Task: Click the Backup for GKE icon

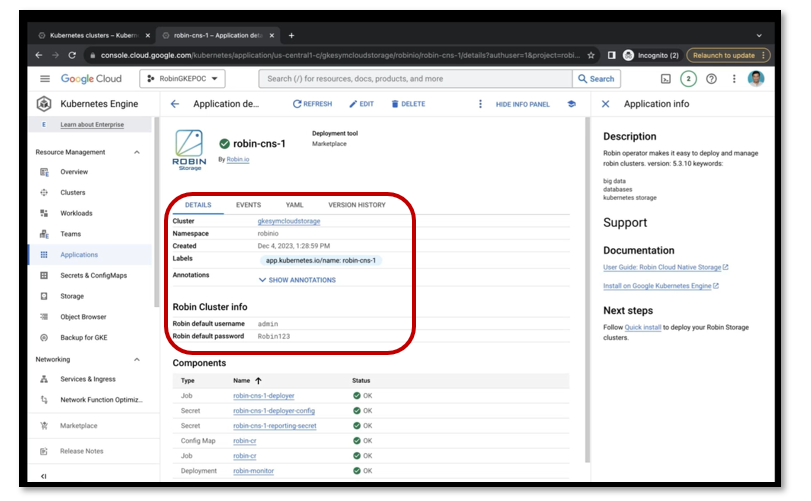Action: pos(44,337)
